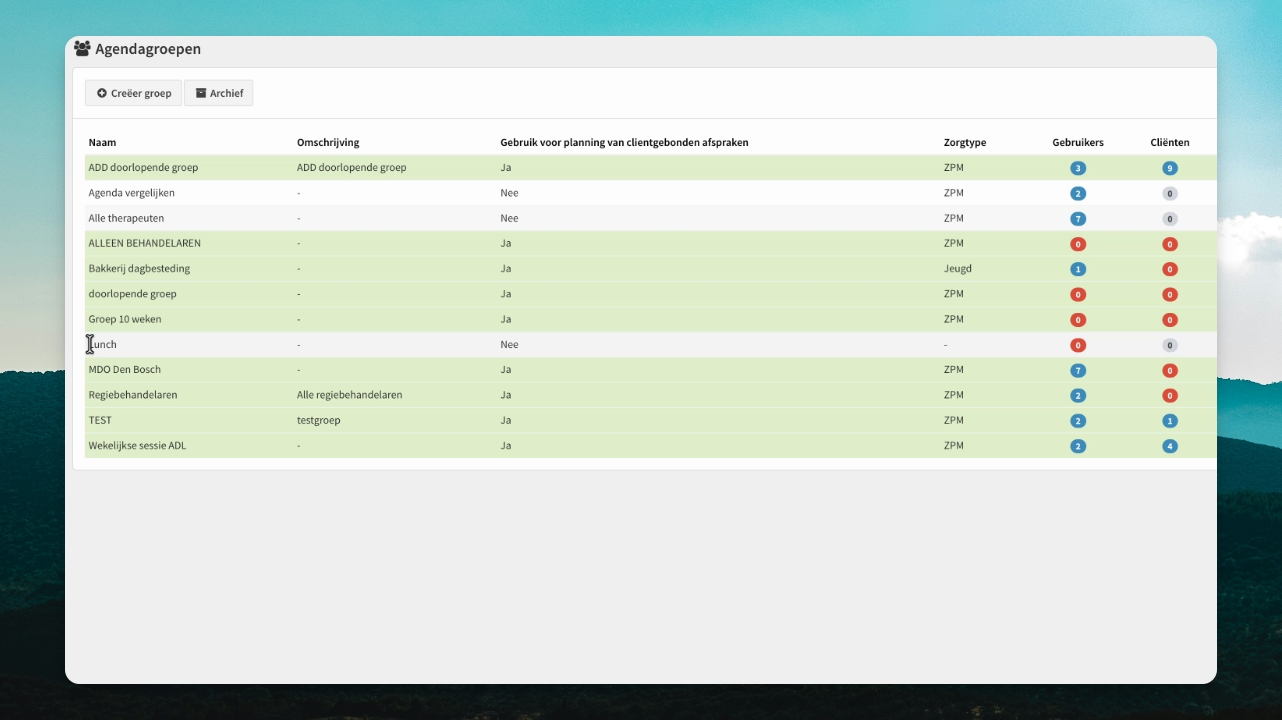Image resolution: width=1282 pixels, height=720 pixels.
Task: Click the clients badge for Wekelijkse sessie ADL
Action: pos(1170,446)
